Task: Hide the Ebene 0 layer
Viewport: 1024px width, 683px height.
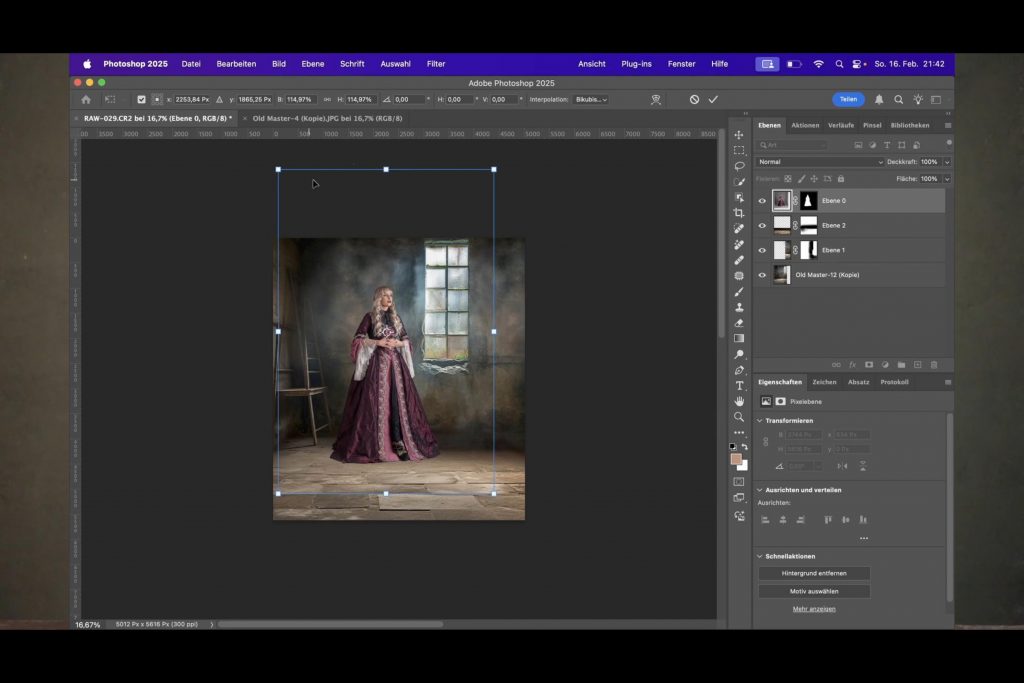Action: 762,201
